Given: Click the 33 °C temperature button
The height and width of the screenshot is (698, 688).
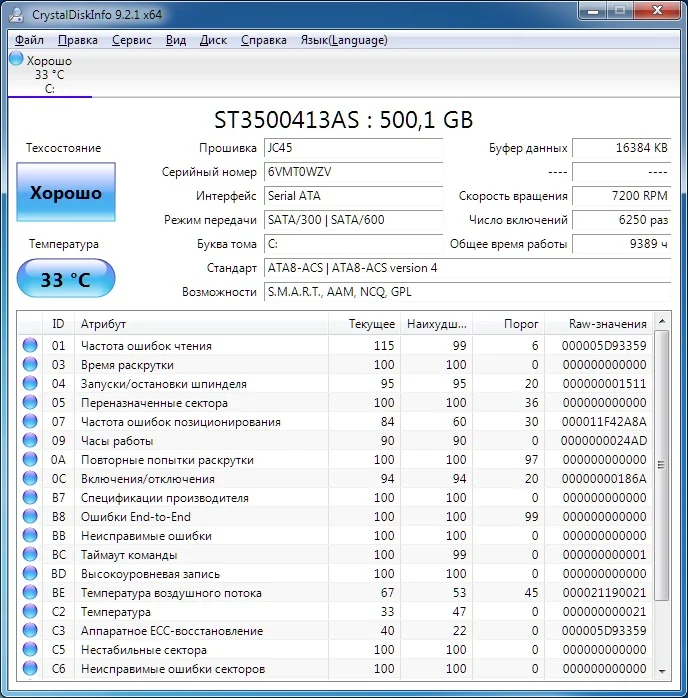Looking at the screenshot, I should [x=66, y=279].
